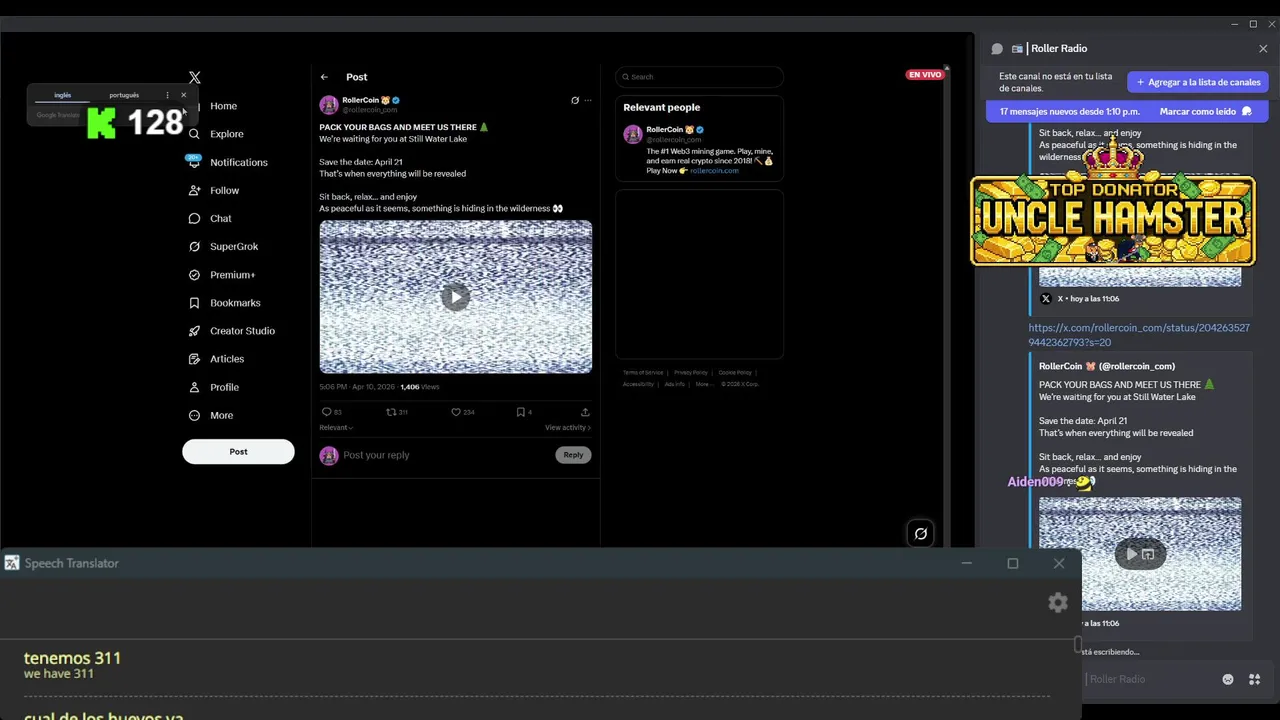Expand the Relevant replies sort dropdown
This screenshot has height=720, width=1280.
pyautogui.click(x=336, y=428)
